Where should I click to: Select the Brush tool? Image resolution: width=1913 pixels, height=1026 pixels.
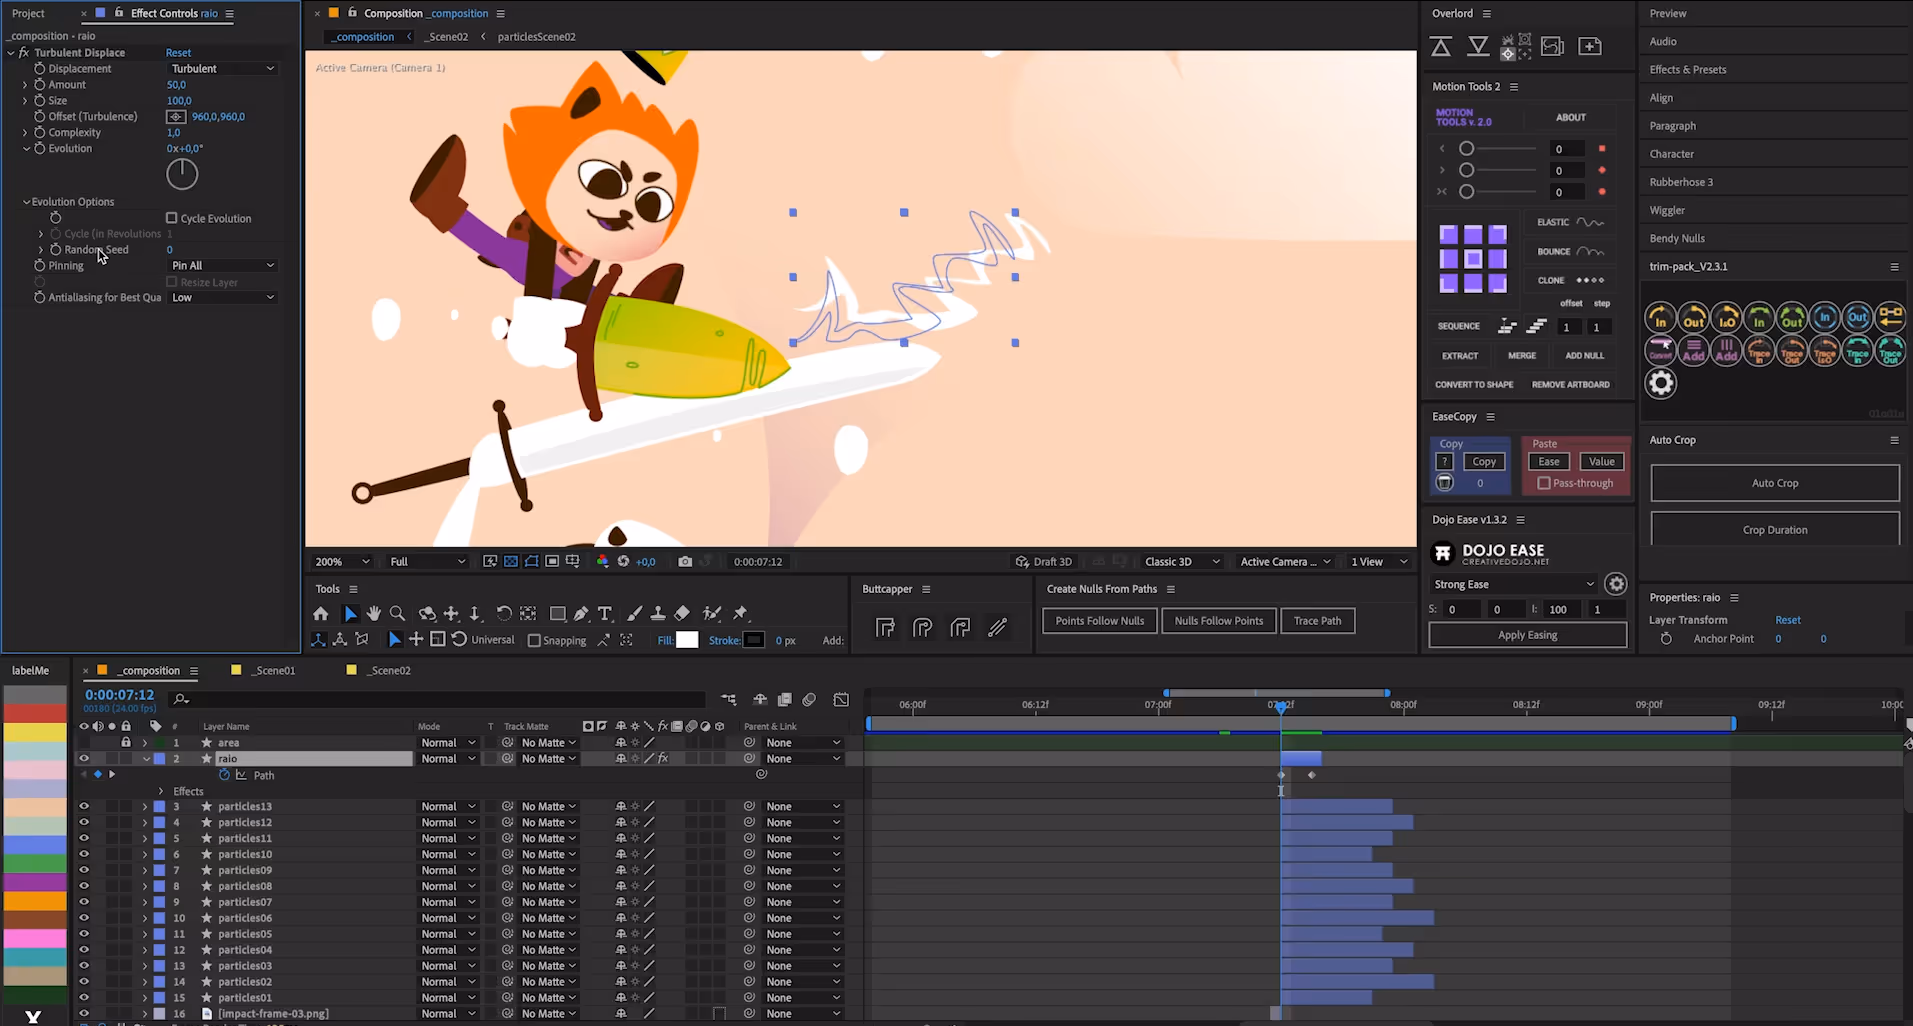(x=634, y=614)
